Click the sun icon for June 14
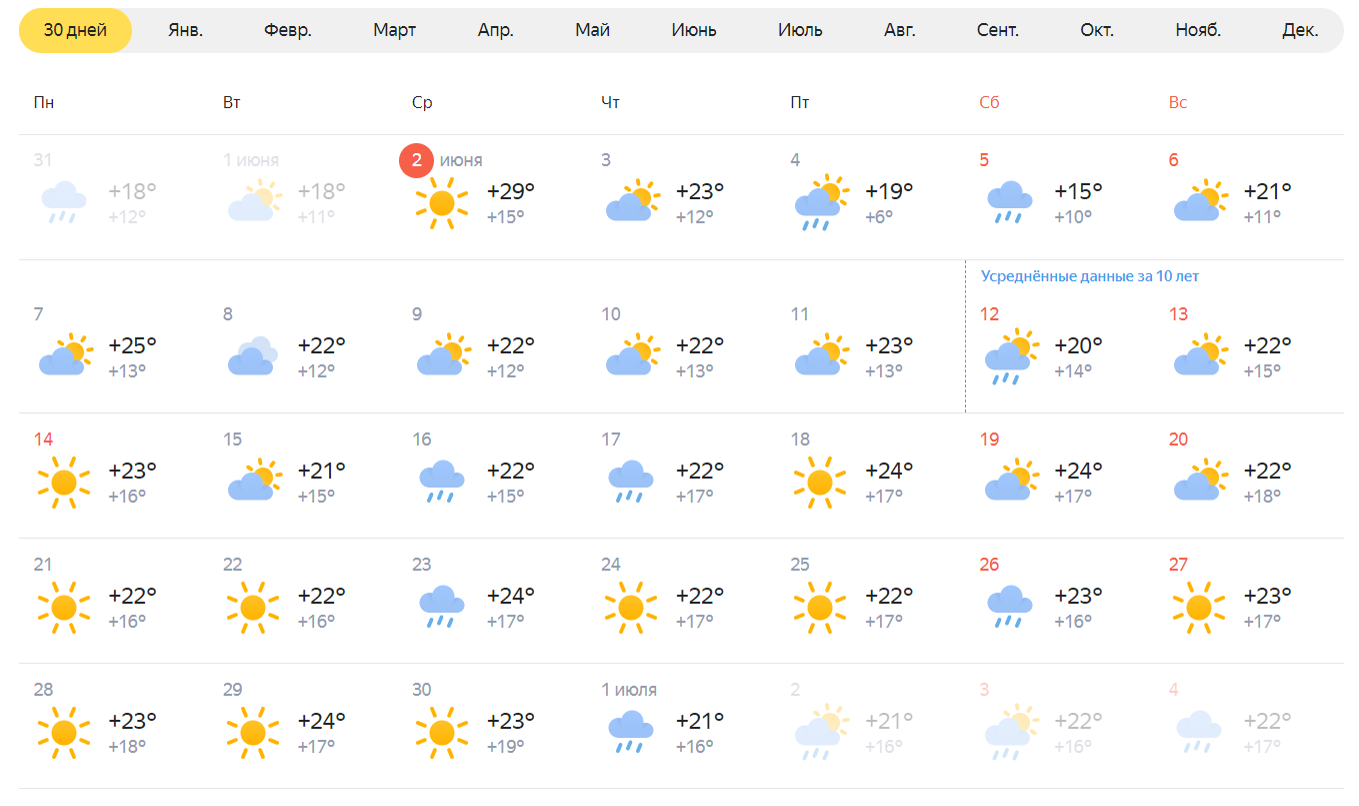The image size is (1359, 806). pos(63,482)
